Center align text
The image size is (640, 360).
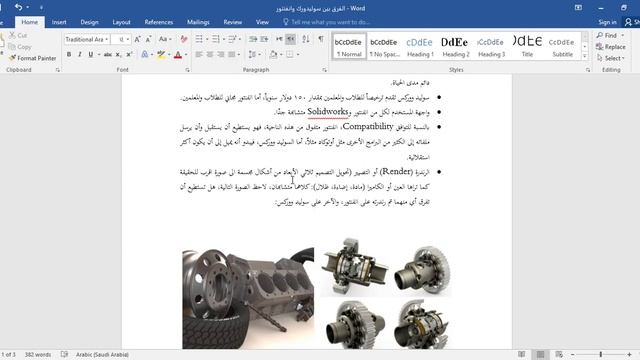(210, 54)
